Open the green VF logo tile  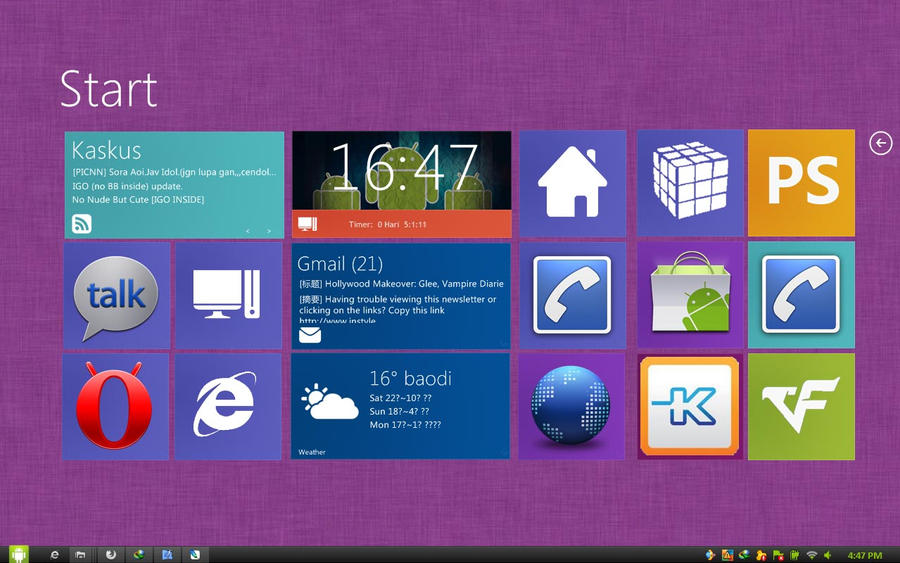point(801,406)
